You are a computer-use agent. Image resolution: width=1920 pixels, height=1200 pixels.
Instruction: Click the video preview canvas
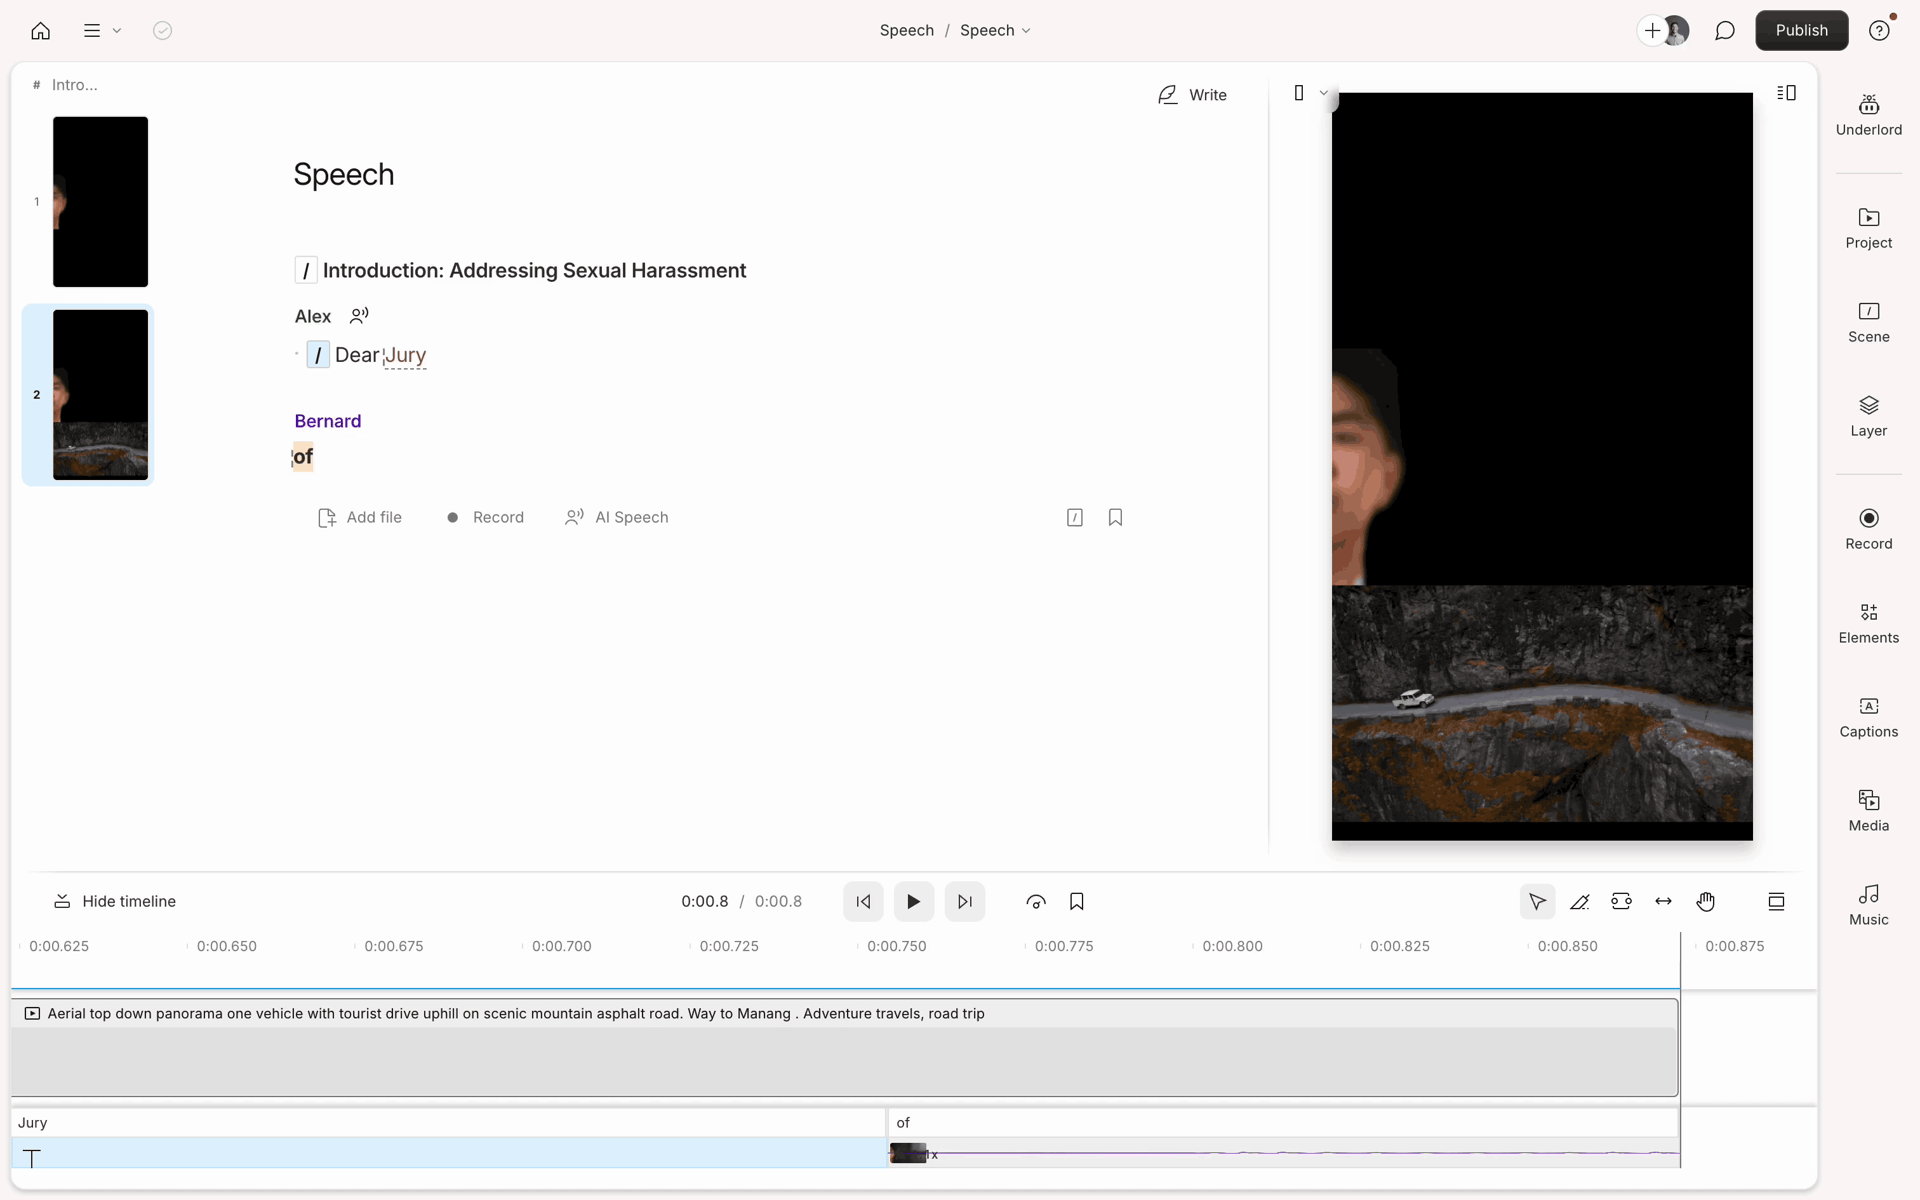pos(1541,466)
